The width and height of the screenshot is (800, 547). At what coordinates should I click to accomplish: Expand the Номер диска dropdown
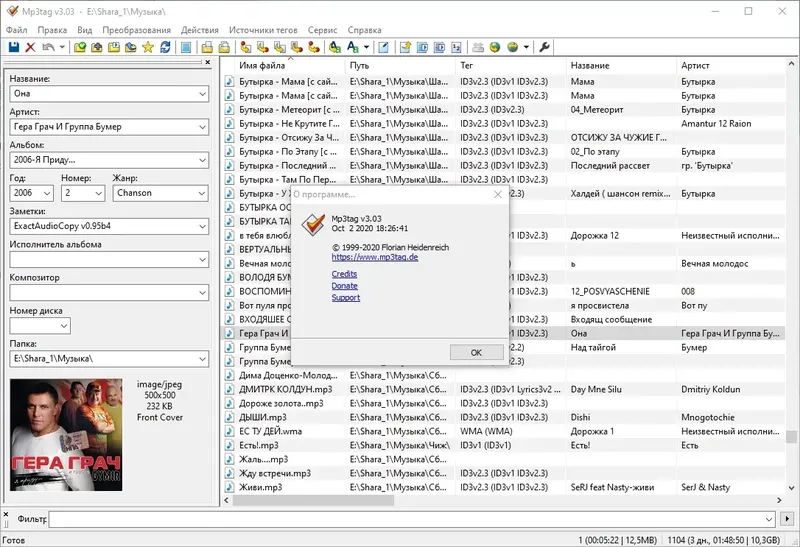pyautogui.click(x=64, y=326)
